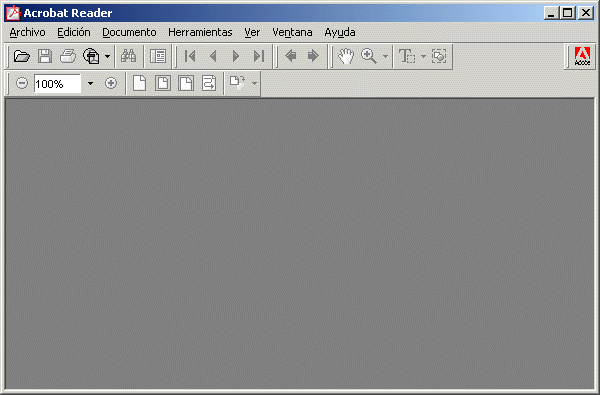Open the Edición menu

point(74,33)
